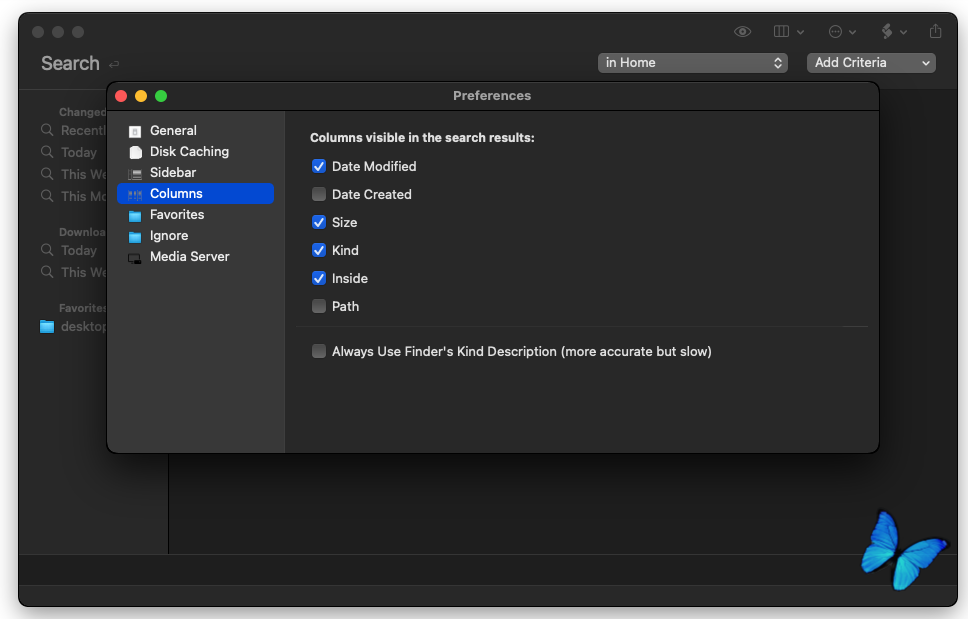Open the 'in Home' search scope dropdown

(693, 63)
